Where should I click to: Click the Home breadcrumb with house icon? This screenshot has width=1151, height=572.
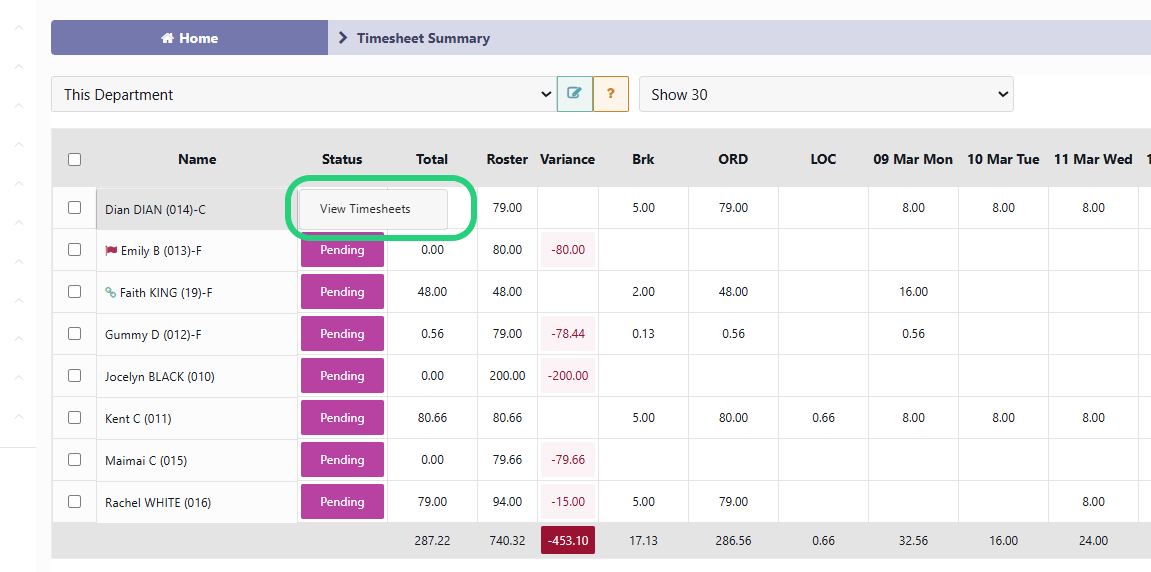189,38
